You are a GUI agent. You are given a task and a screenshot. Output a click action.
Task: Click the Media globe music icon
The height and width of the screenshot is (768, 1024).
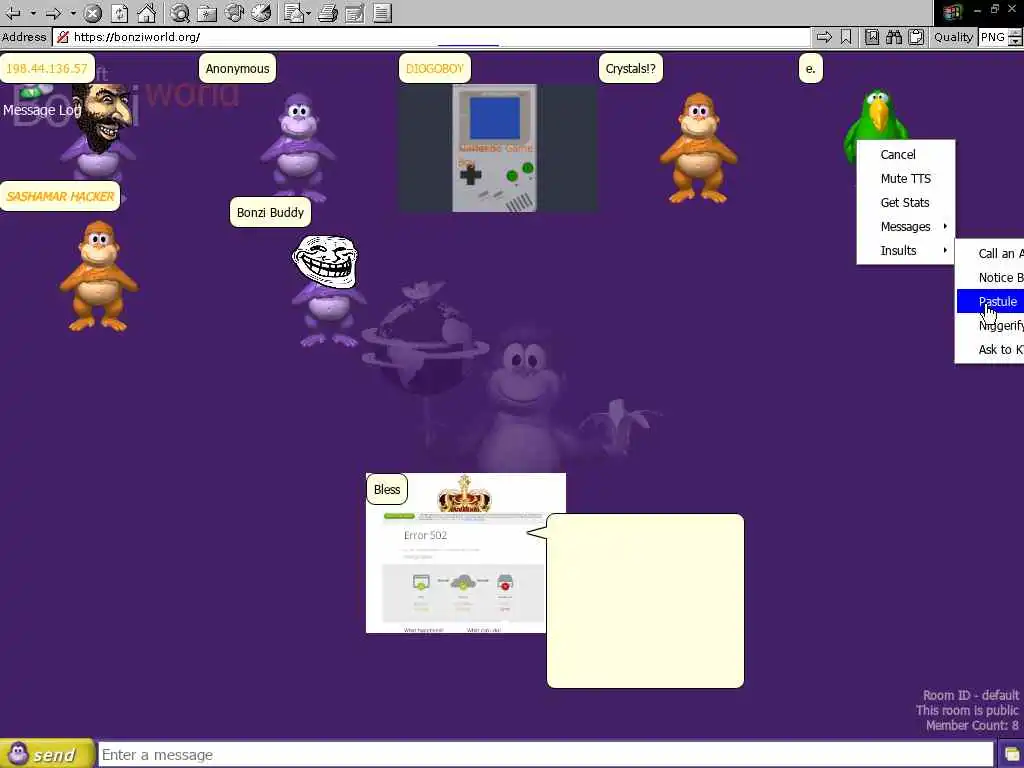click(234, 12)
